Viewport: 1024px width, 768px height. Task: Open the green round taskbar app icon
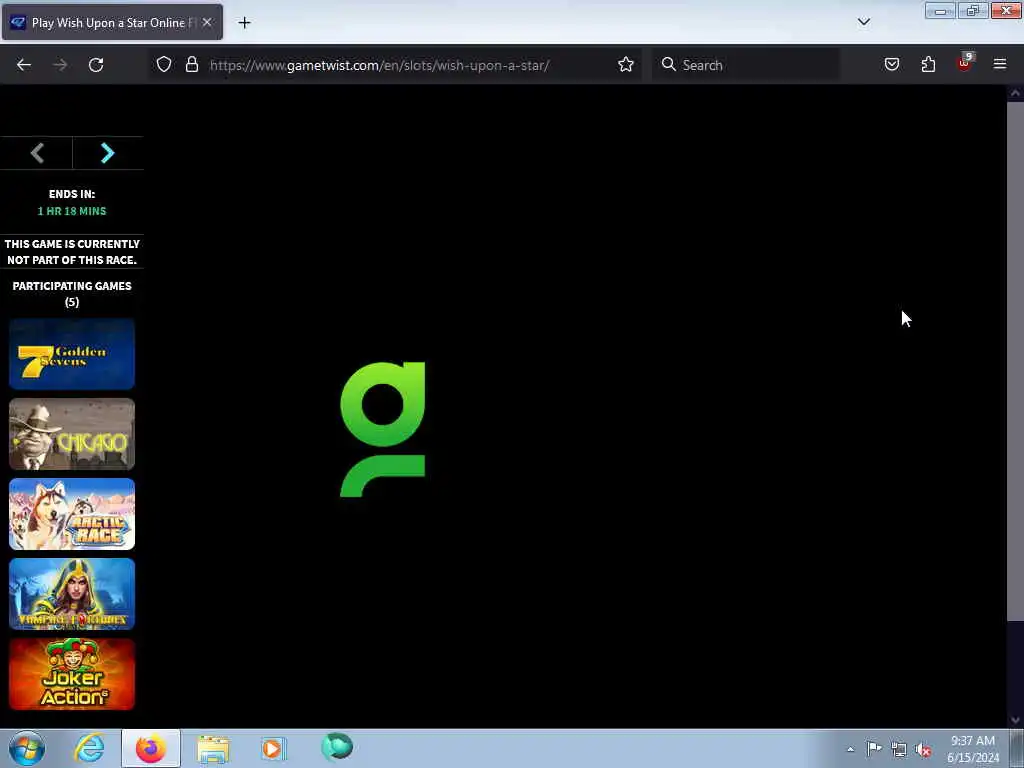tap(337, 746)
